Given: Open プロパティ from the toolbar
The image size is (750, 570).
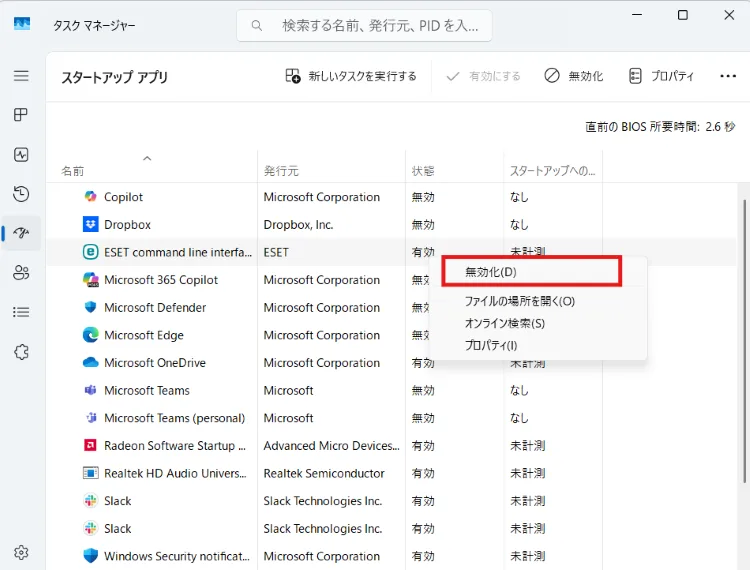Looking at the screenshot, I should [x=661, y=76].
